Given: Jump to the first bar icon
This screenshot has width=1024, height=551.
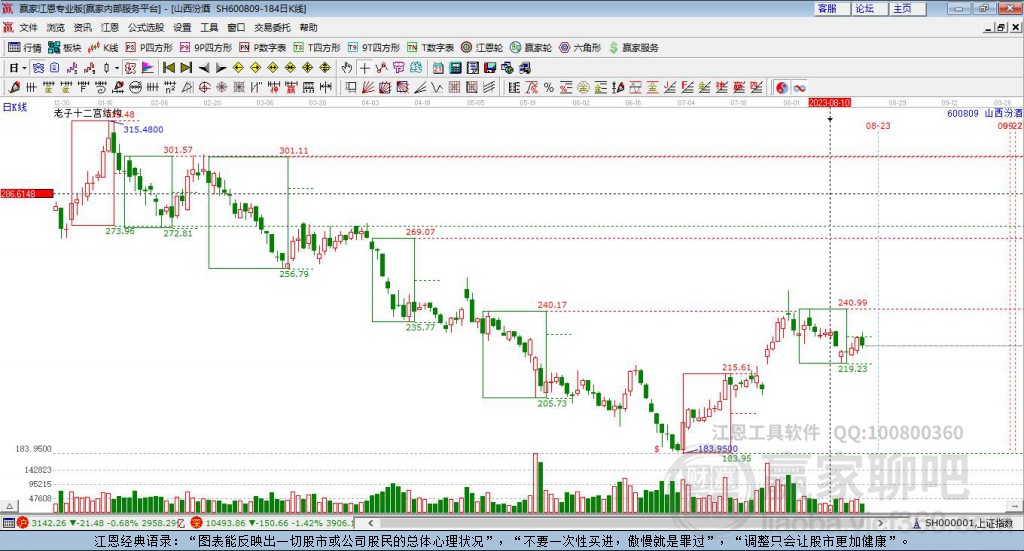Looking at the screenshot, I should (x=168, y=68).
